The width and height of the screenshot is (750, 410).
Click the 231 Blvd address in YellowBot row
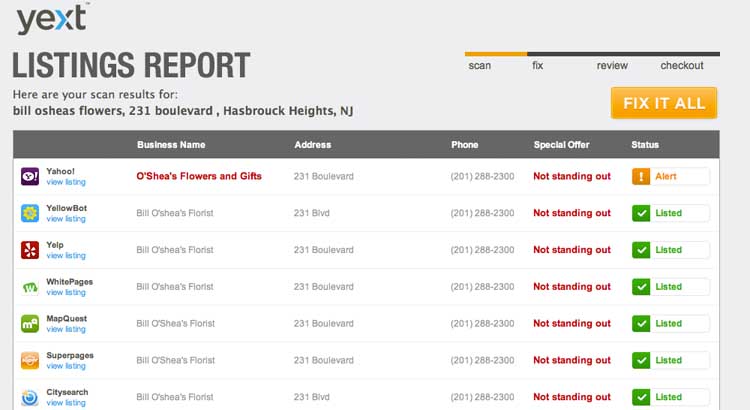311,213
